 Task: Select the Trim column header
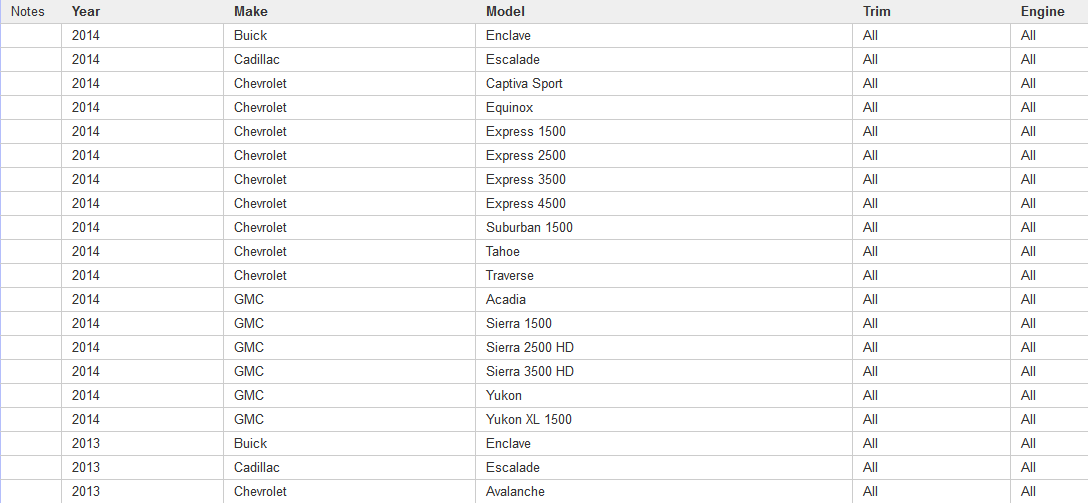click(x=877, y=12)
